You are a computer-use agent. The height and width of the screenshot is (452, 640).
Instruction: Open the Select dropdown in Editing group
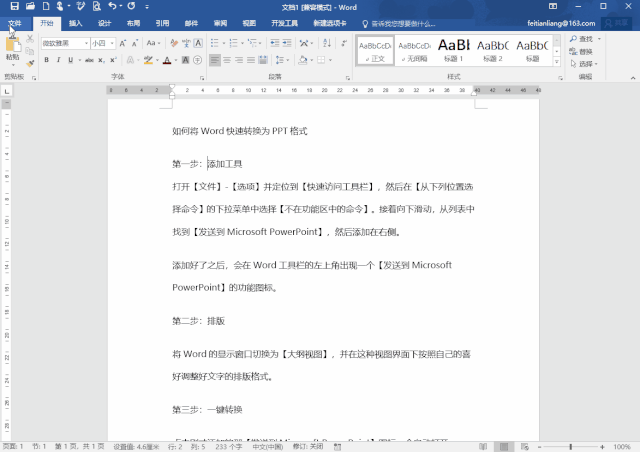(584, 64)
